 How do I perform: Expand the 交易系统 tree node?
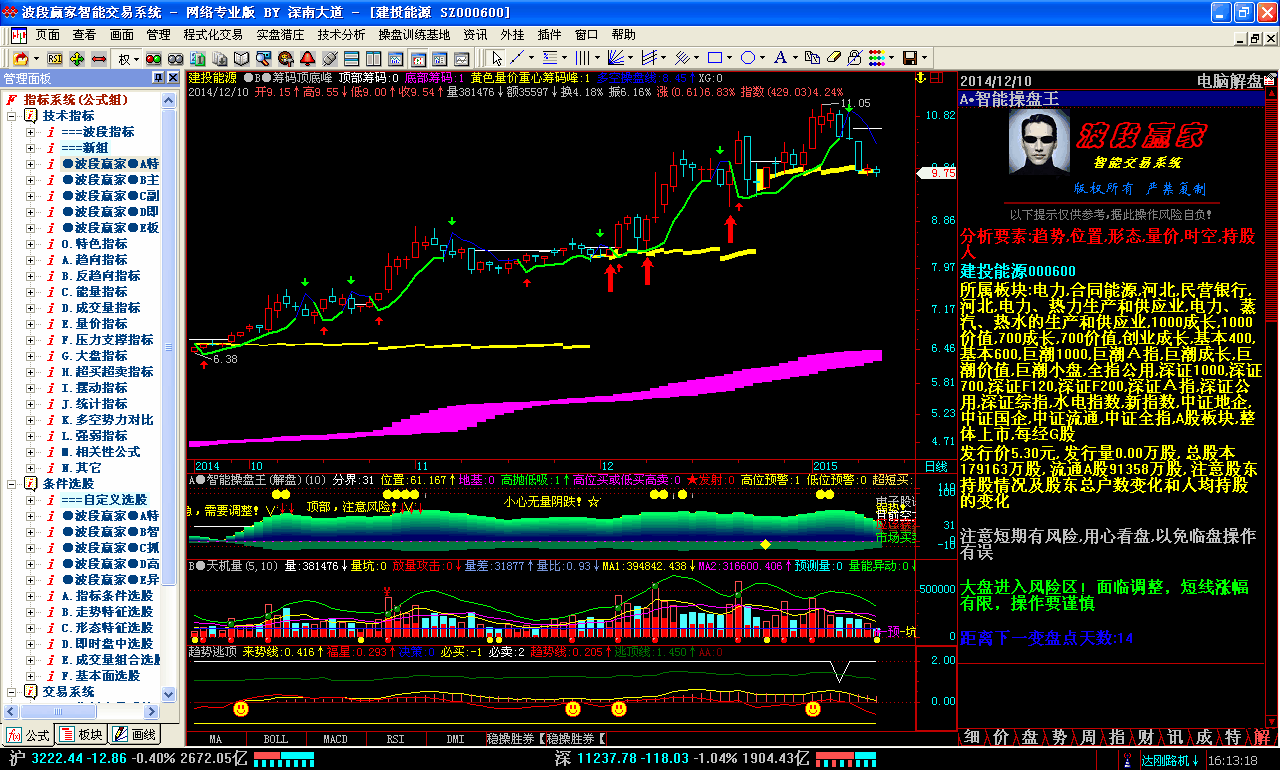pyautogui.click(x=11, y=692)
